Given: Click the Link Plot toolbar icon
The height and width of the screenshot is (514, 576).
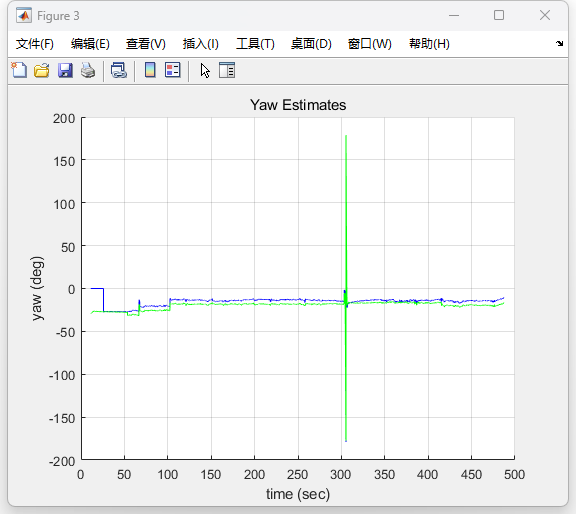Looking at the screenshot, I should tap(119, 70).
